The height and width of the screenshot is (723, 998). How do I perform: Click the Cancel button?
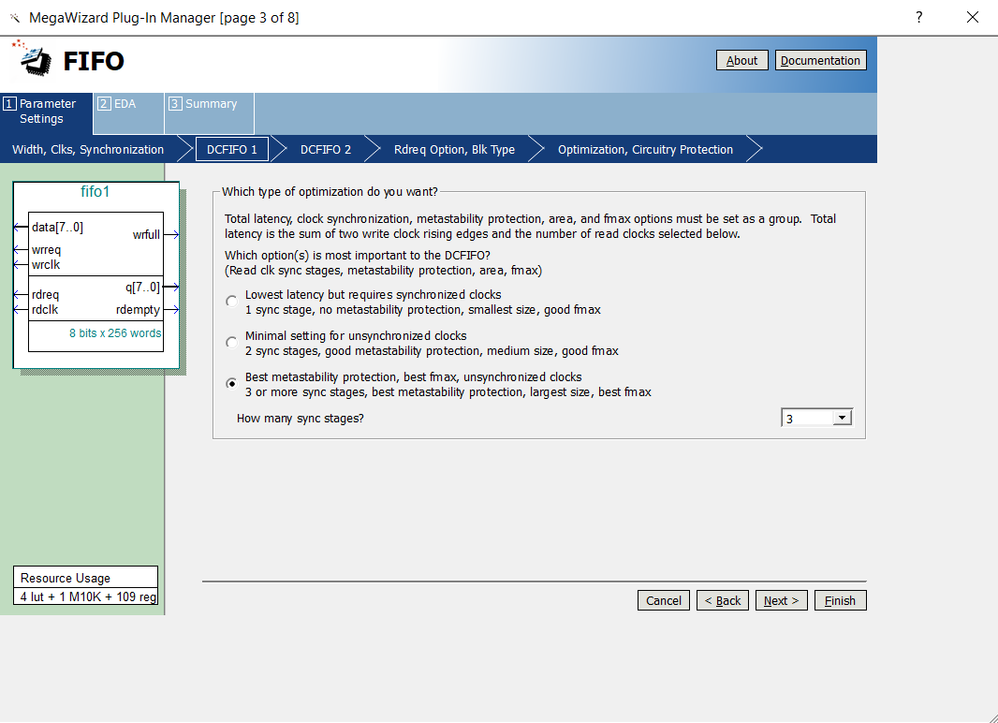coord(663,600)
